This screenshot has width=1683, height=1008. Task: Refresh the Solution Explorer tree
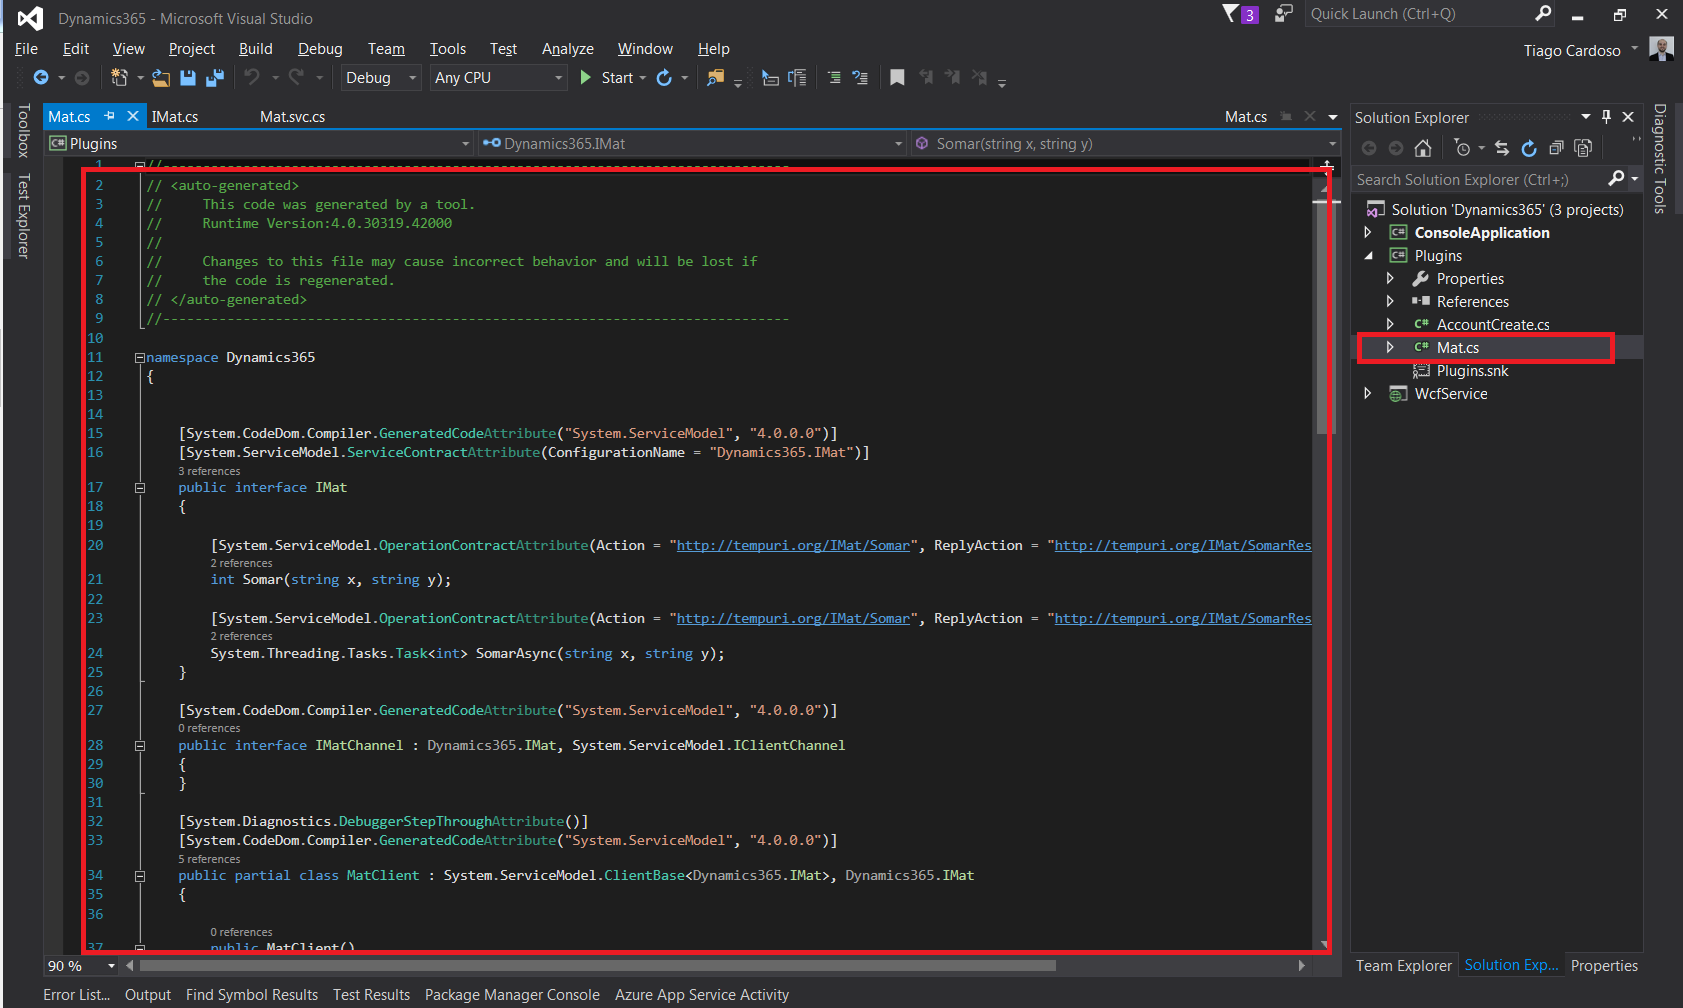(x=1529, y=149)
